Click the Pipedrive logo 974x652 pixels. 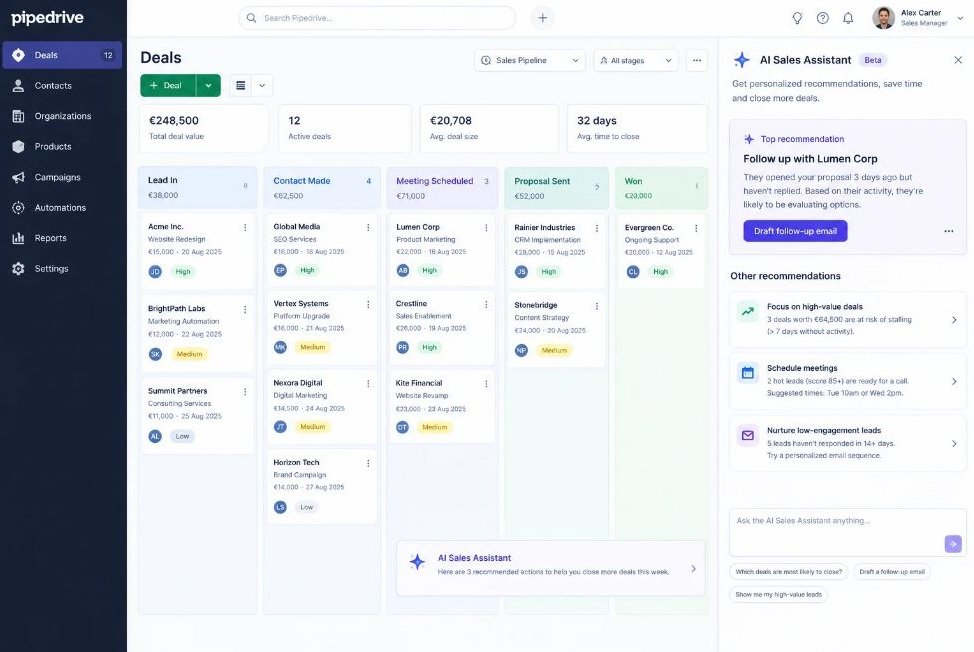(x=47, y=18)
